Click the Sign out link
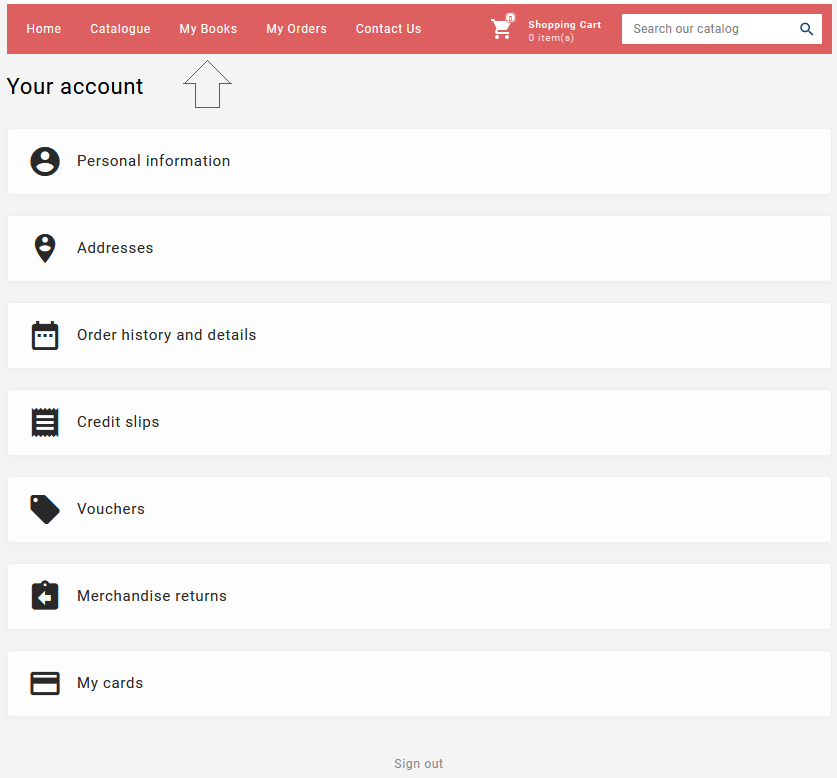Screen dimensions: 837x778 pyautogui.click(x=418, y=764)
